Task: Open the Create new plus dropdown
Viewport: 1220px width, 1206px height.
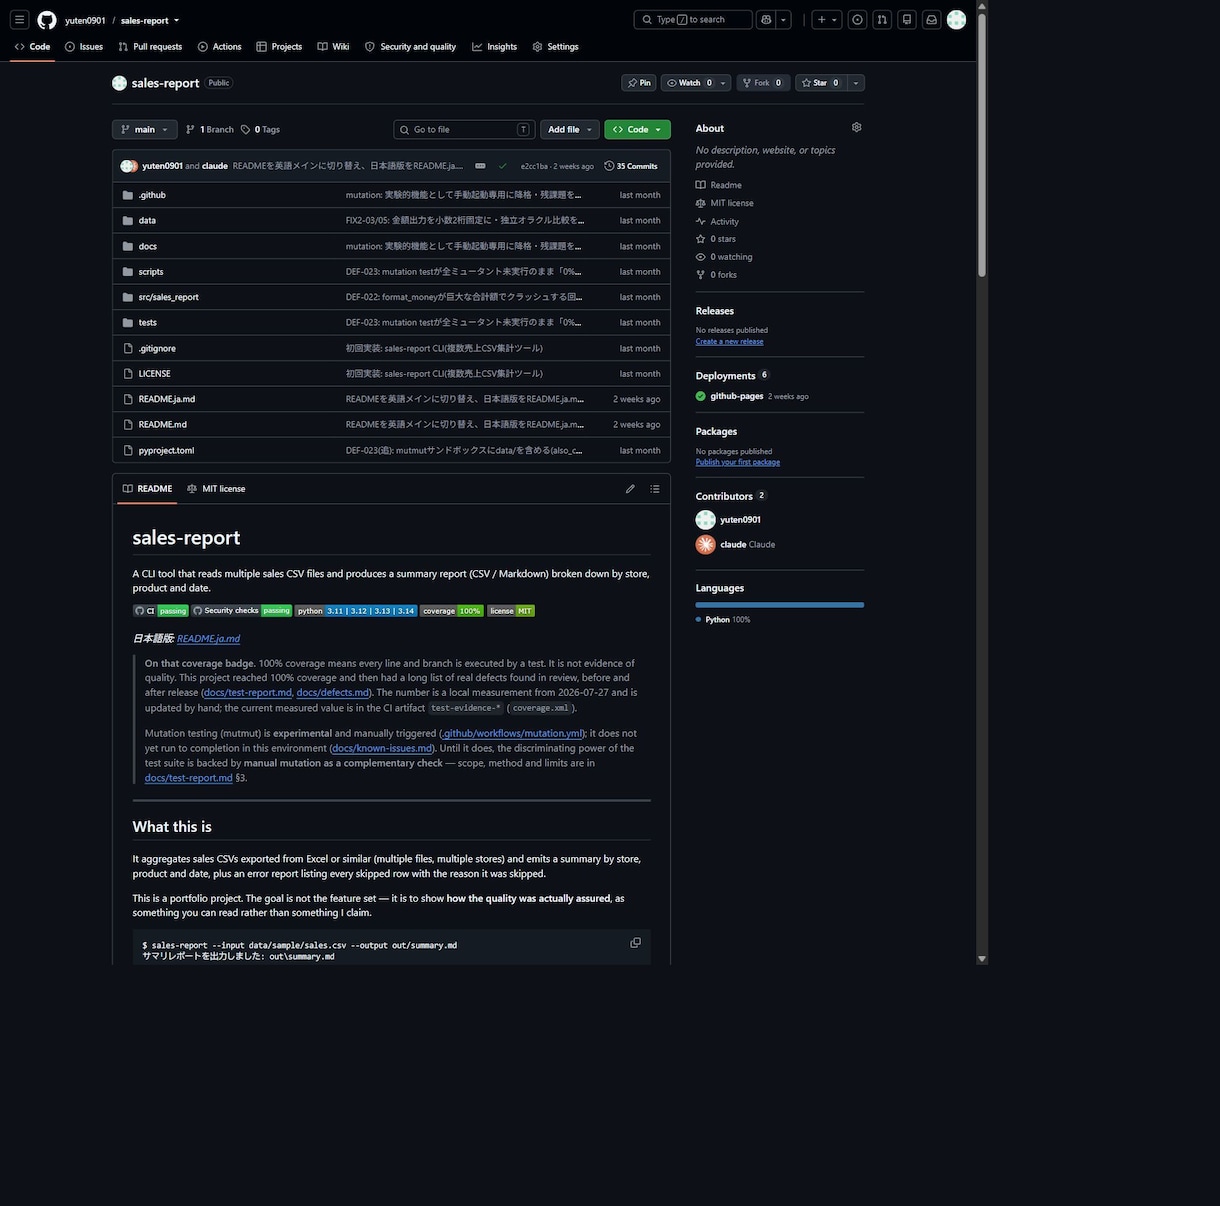Action: (x=827, y=20)
